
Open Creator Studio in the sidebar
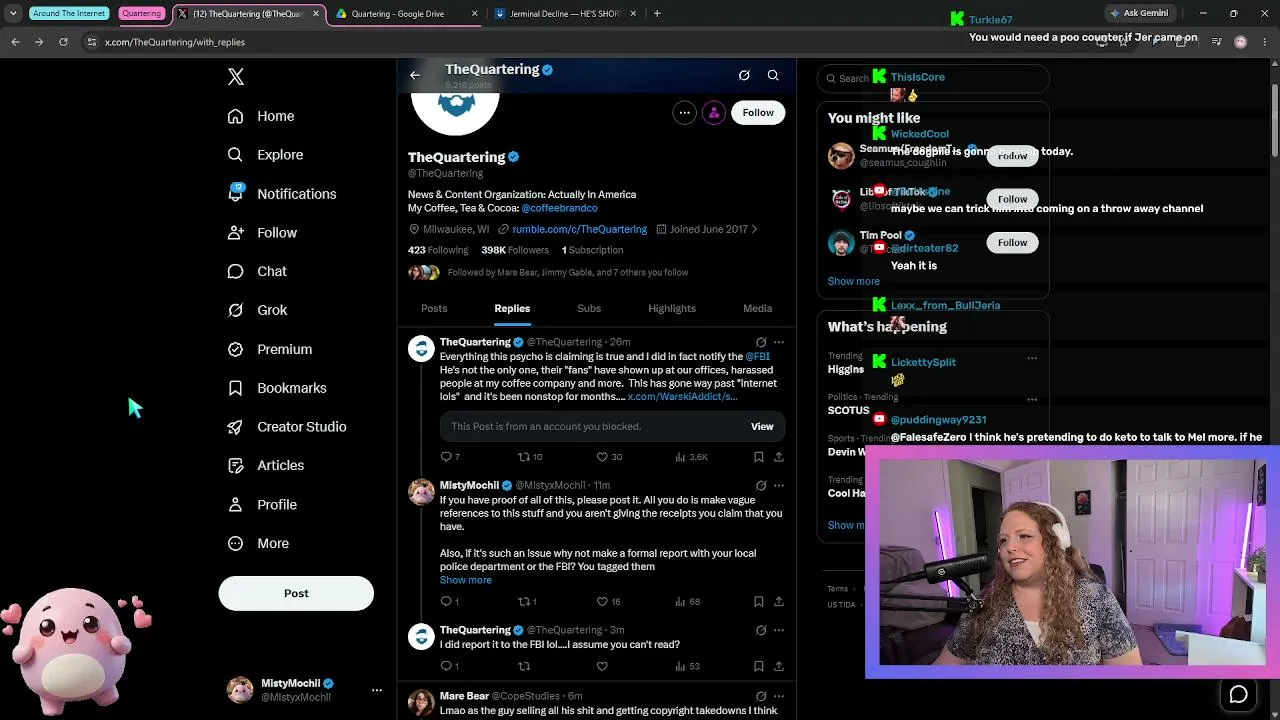(287, 427)
